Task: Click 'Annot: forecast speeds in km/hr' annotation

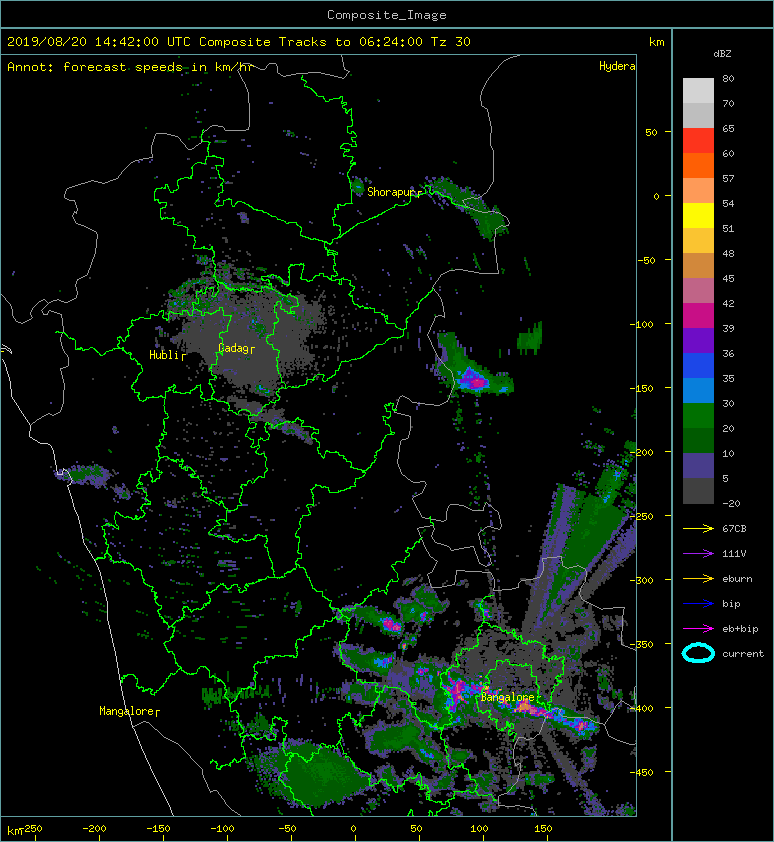Action: [130, 67]
